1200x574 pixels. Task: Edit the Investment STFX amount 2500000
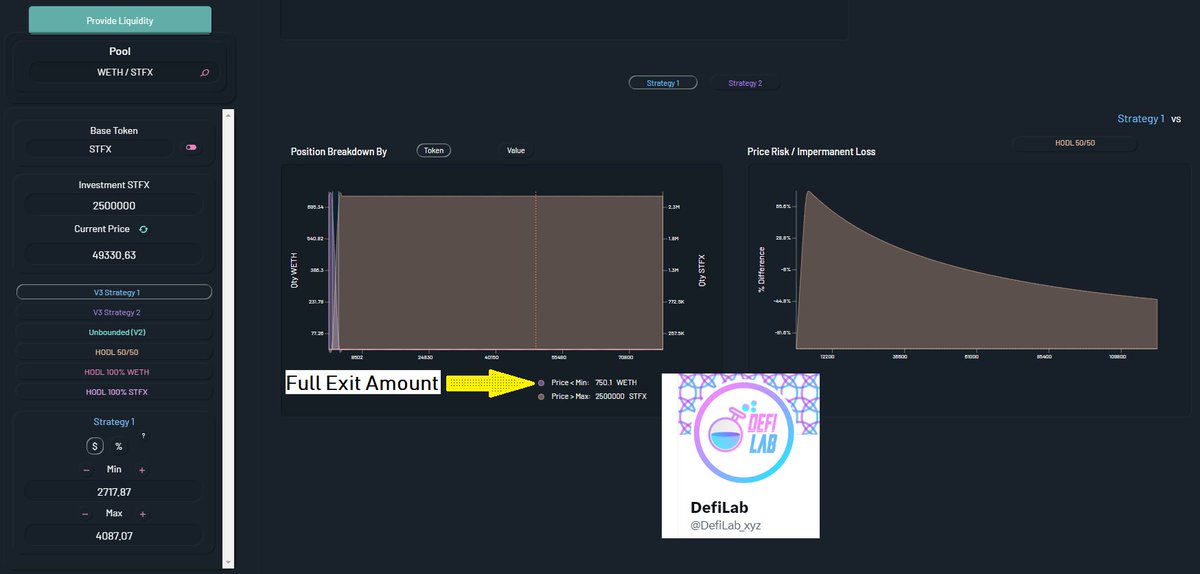[x=114, y=205]
